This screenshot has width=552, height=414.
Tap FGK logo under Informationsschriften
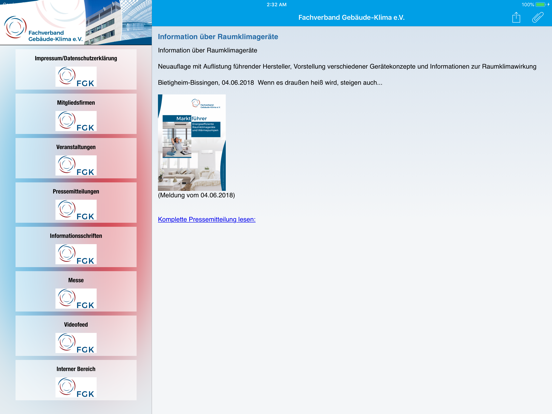pos(76,254)
